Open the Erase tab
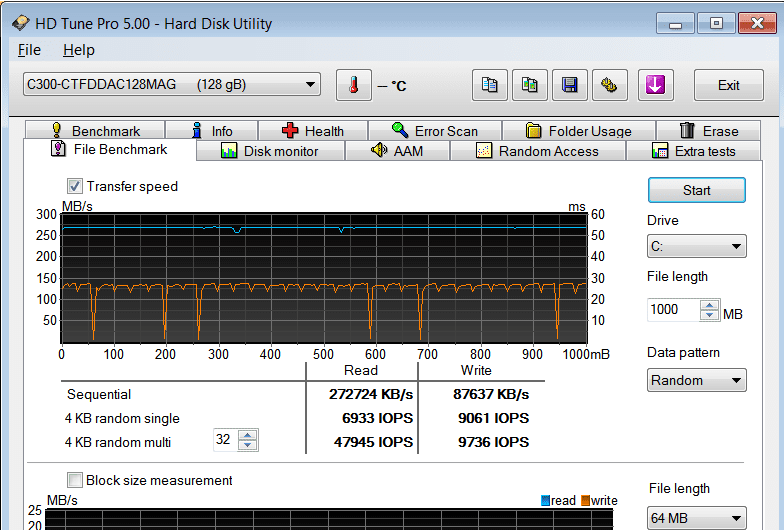 click(708, 130)
